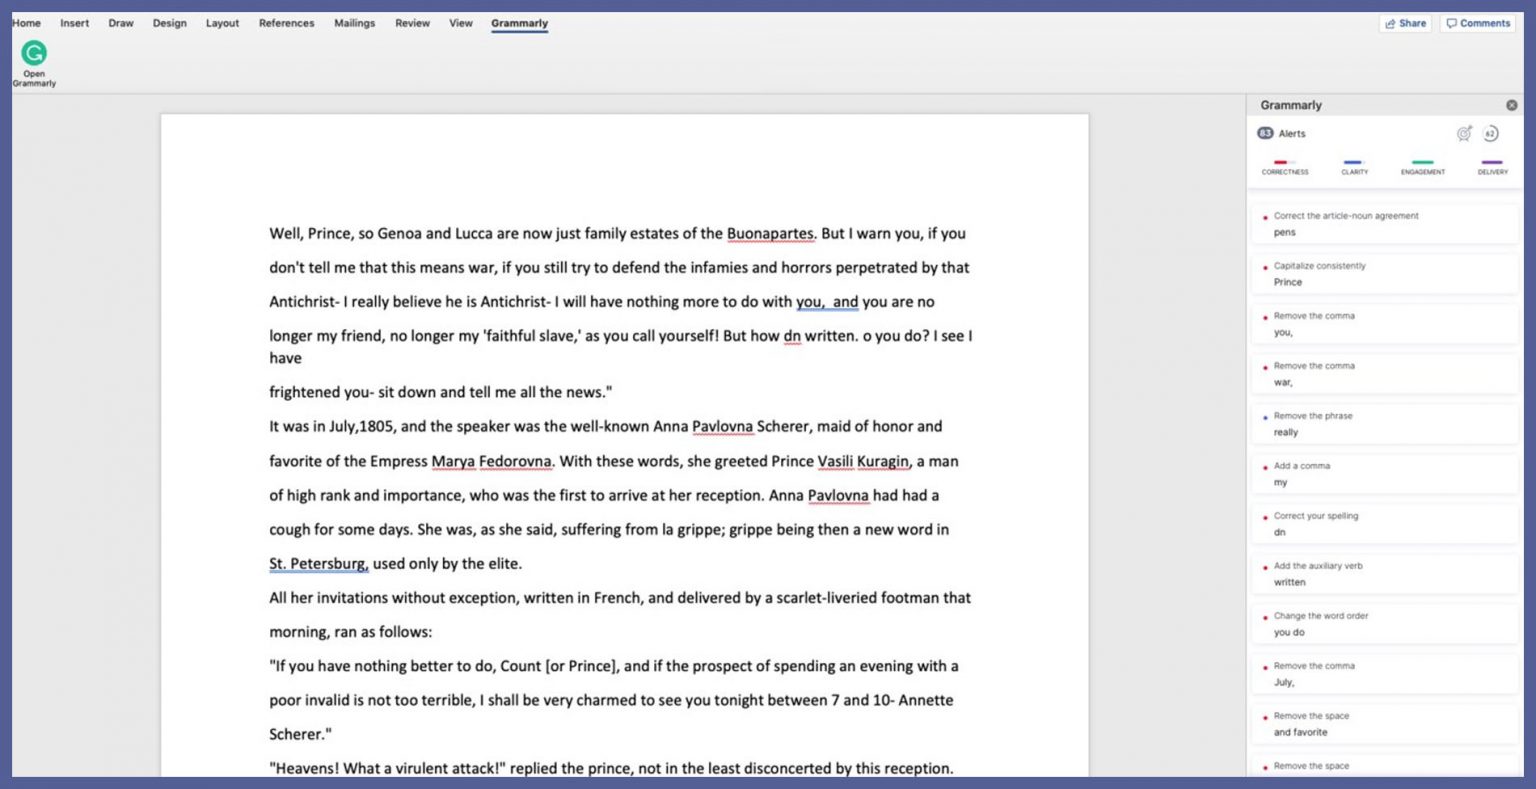Click the Alerts count badge showing 83
Screen dimensions: 1536x789
pyautogui.click(x=1264, y=133)
